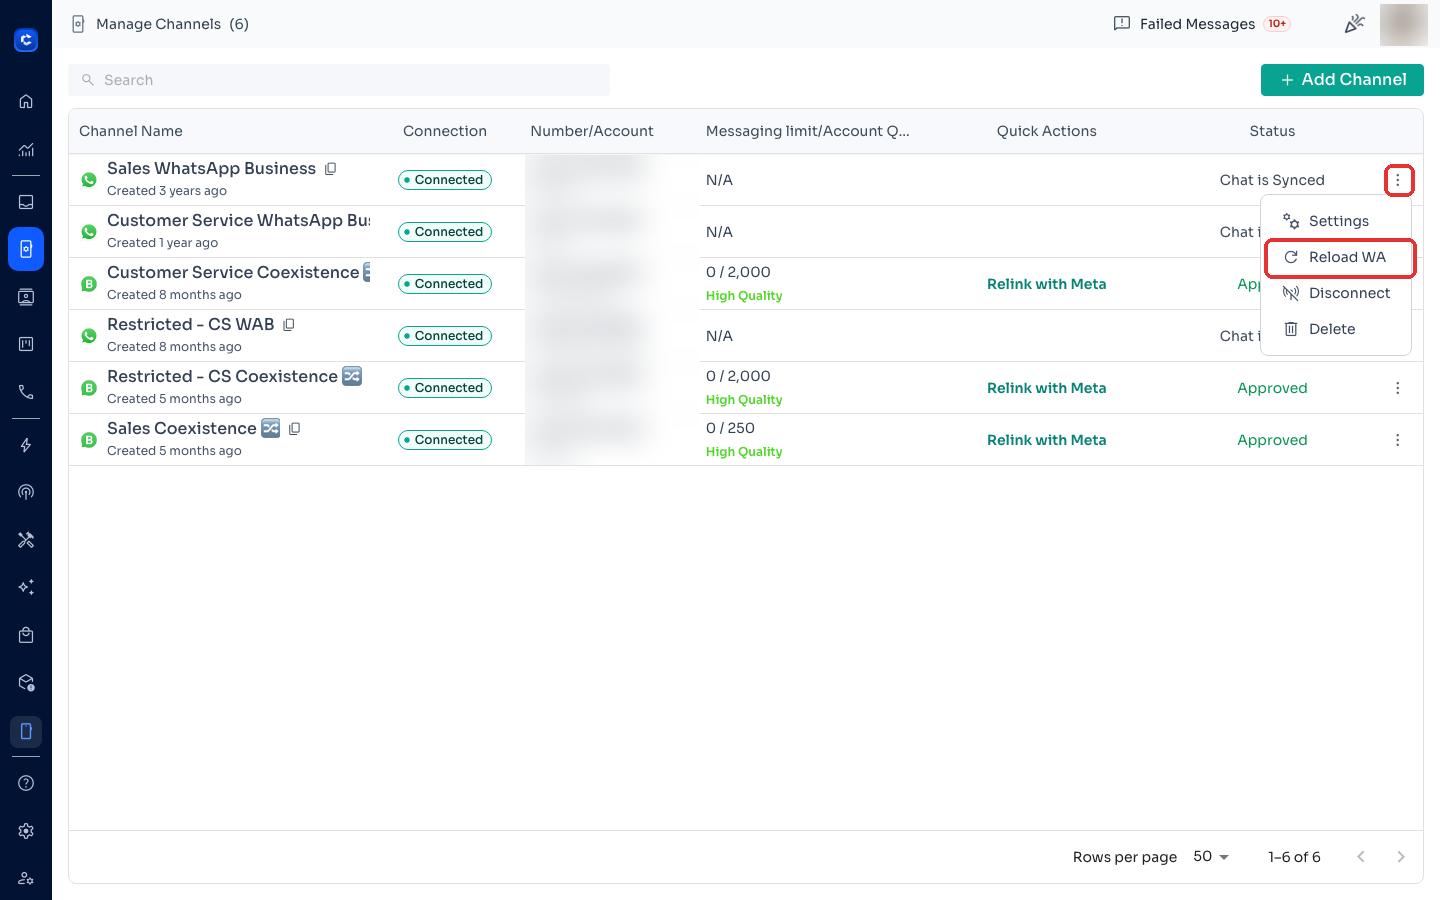
Task: Open the help question mark icon
Action: coord(26,783)
